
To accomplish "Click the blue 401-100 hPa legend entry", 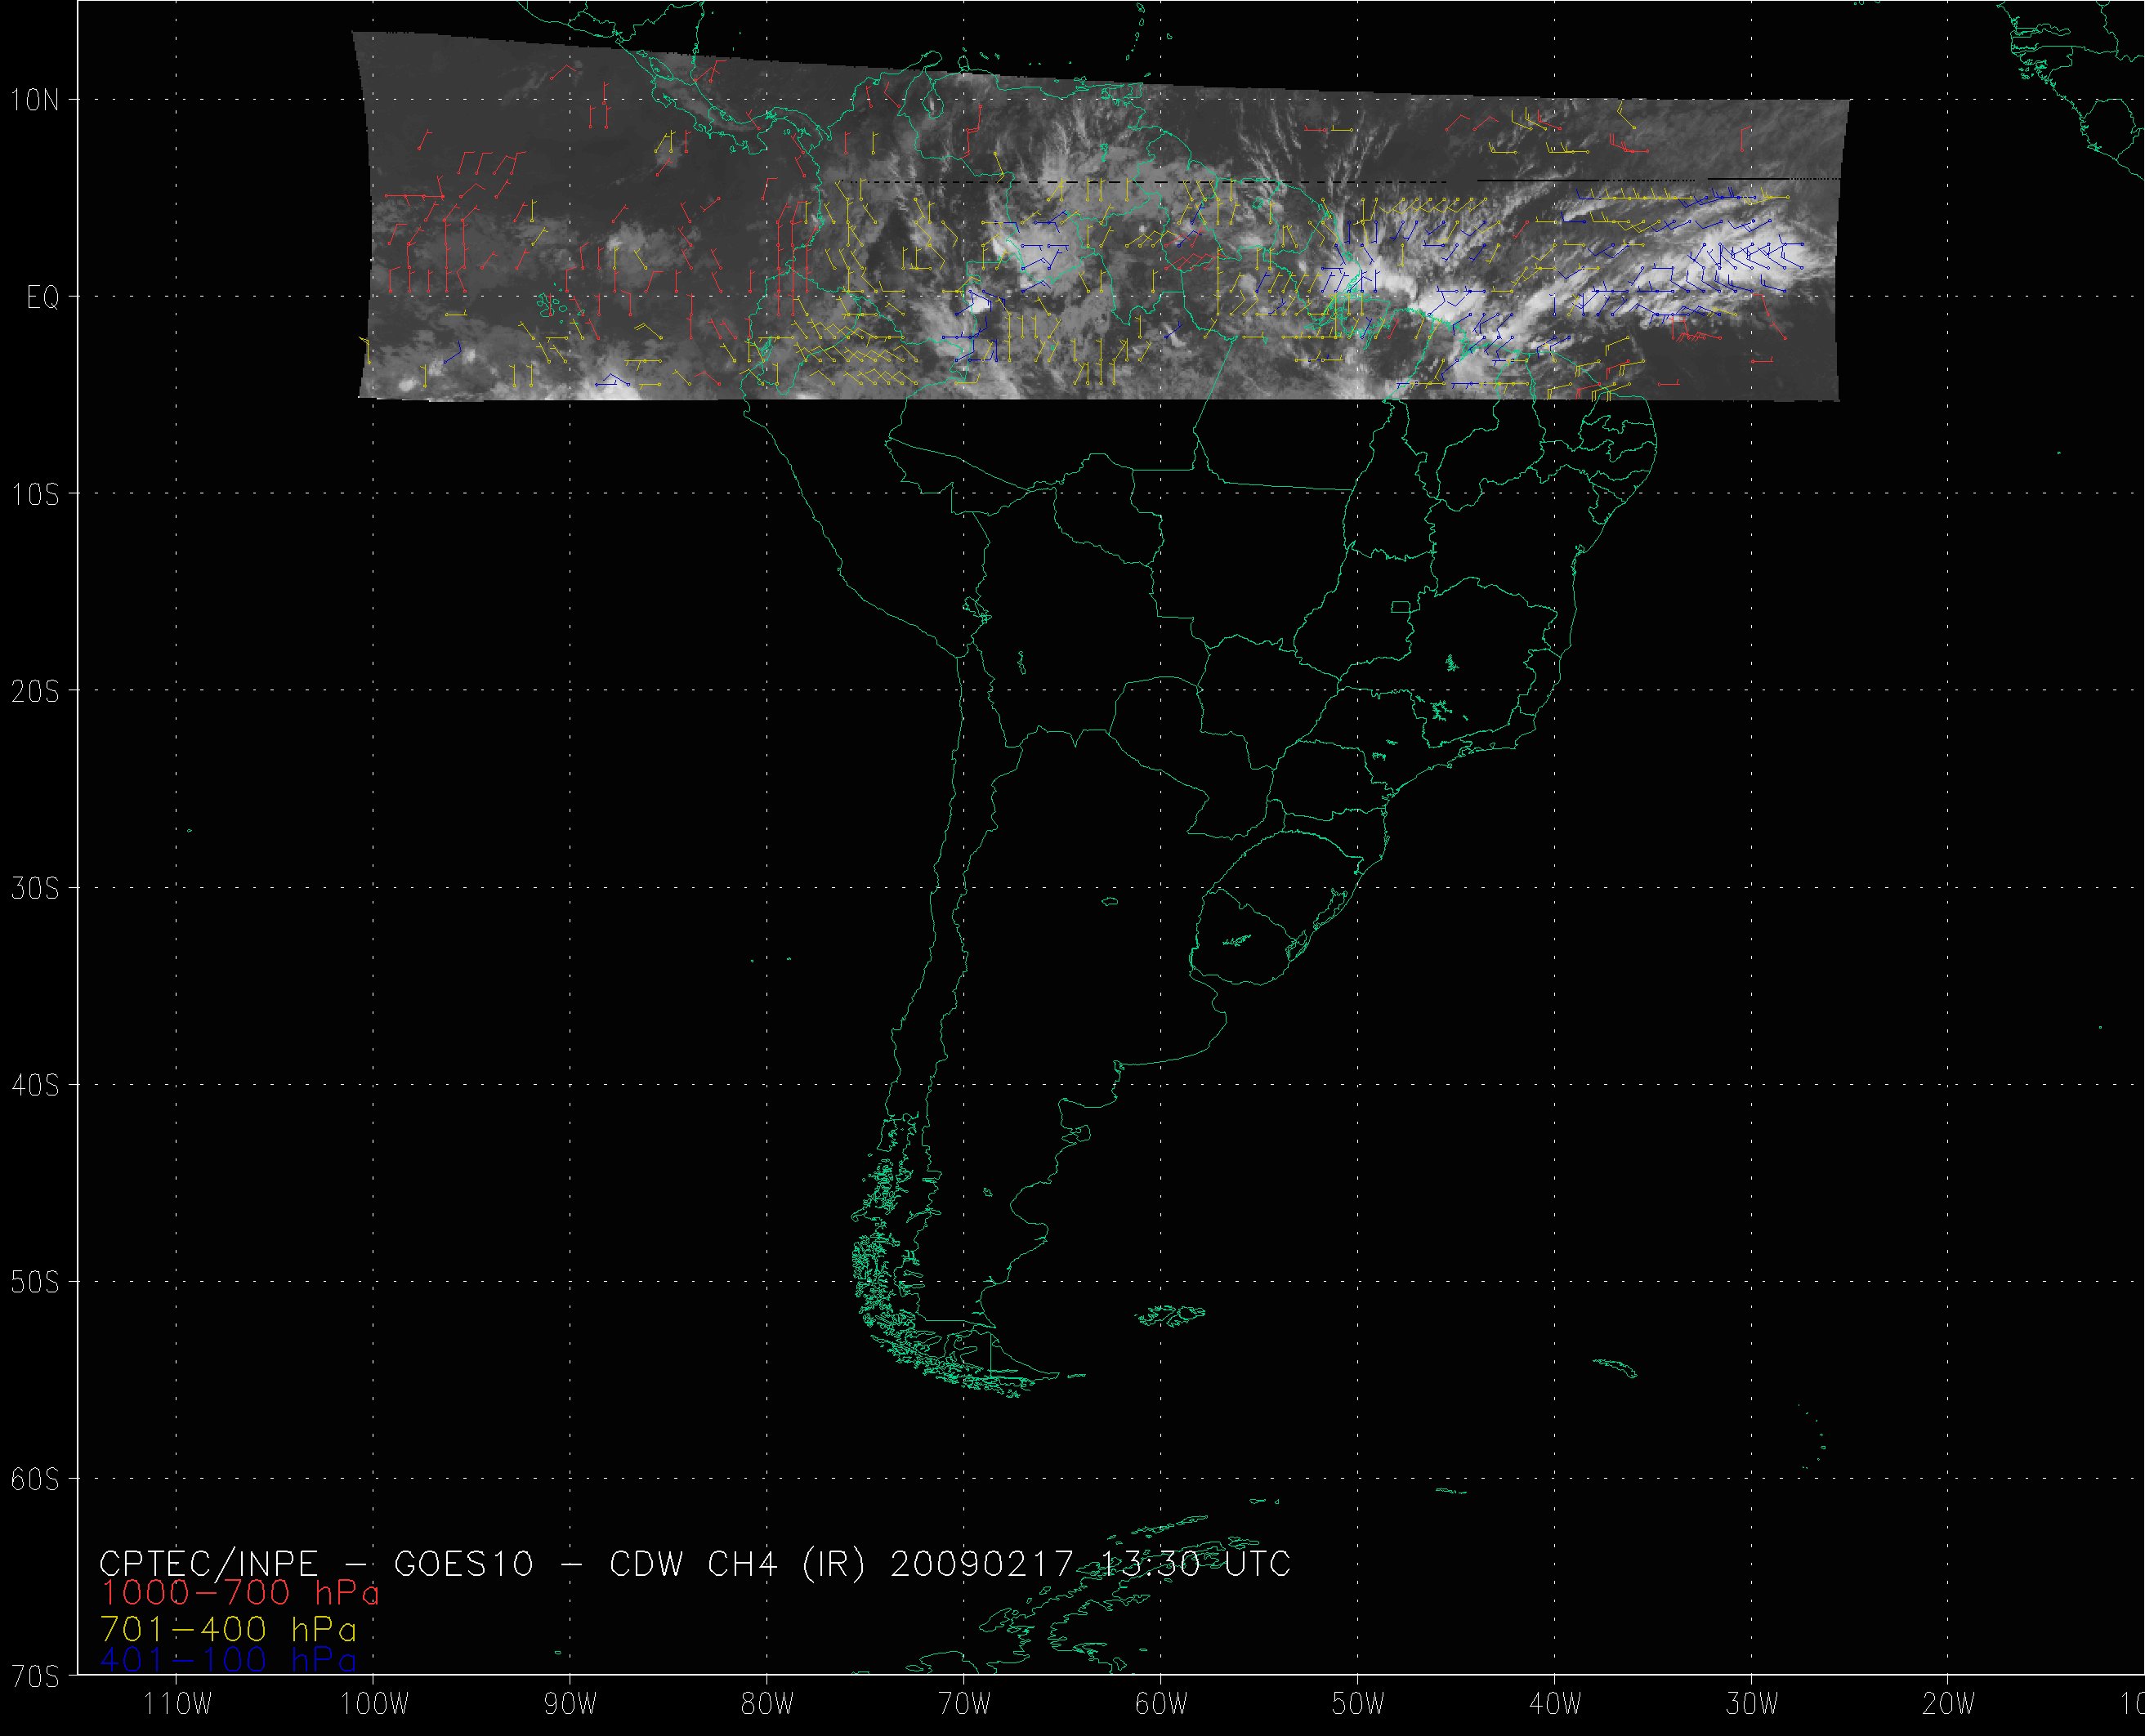I will [228, 1661].
